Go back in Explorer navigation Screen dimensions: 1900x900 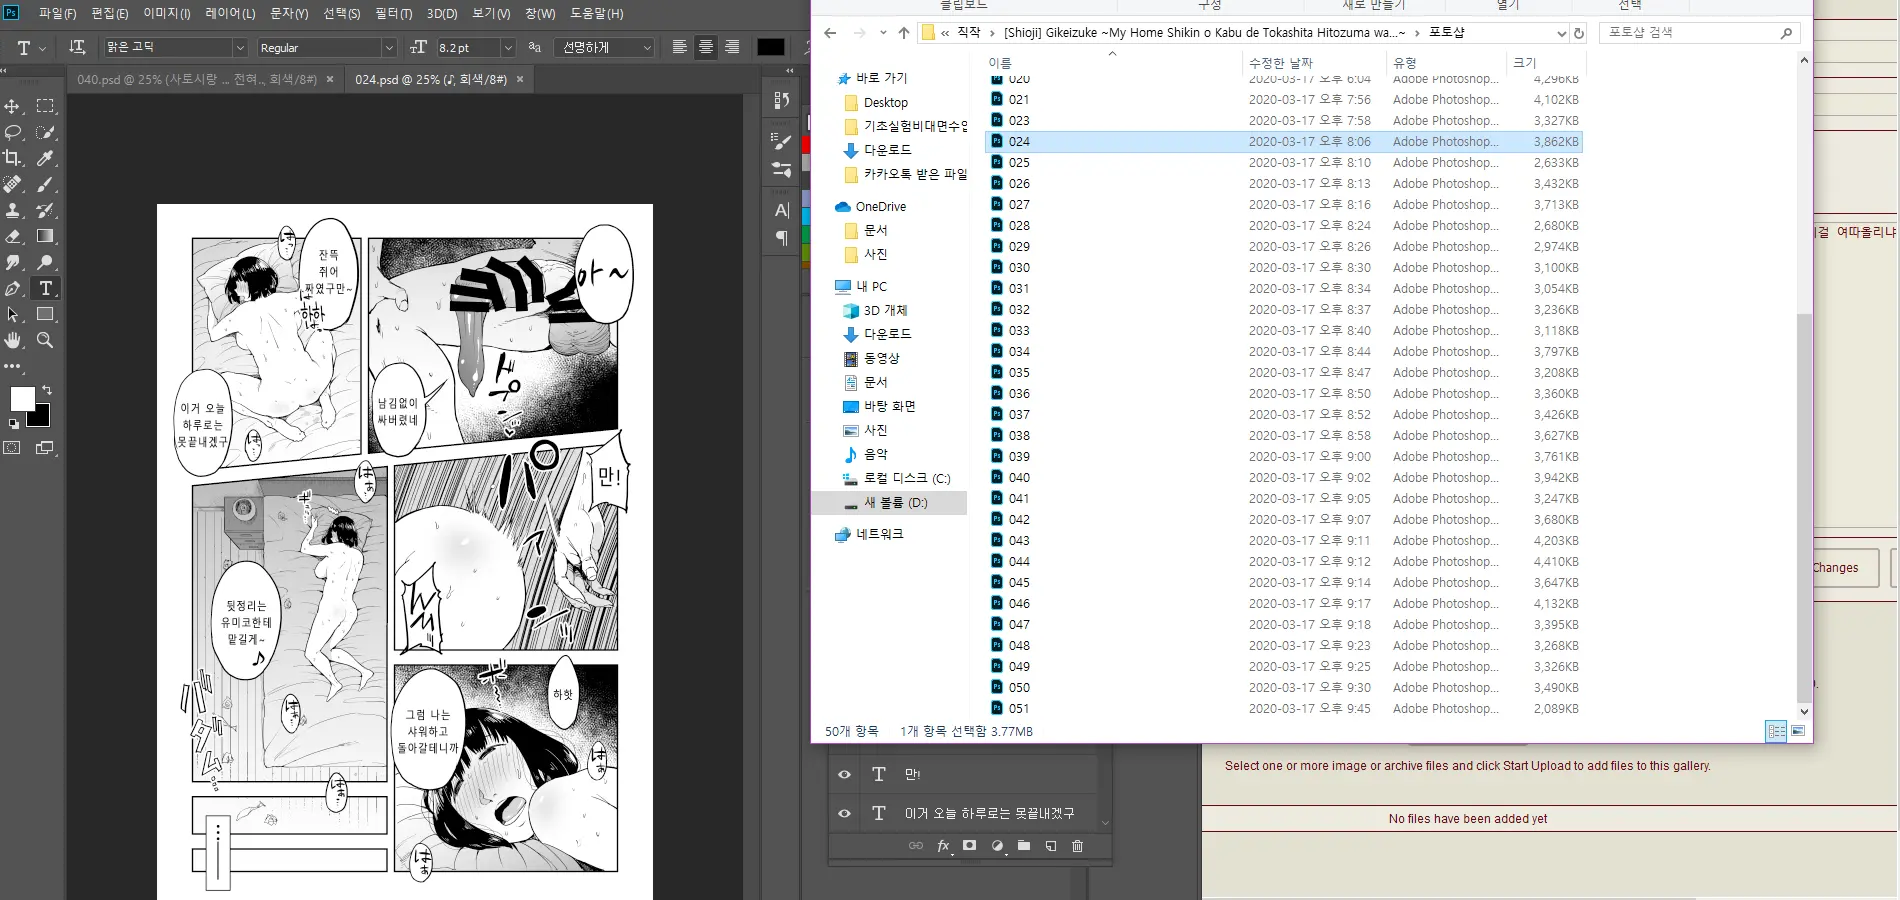(830, 33)
